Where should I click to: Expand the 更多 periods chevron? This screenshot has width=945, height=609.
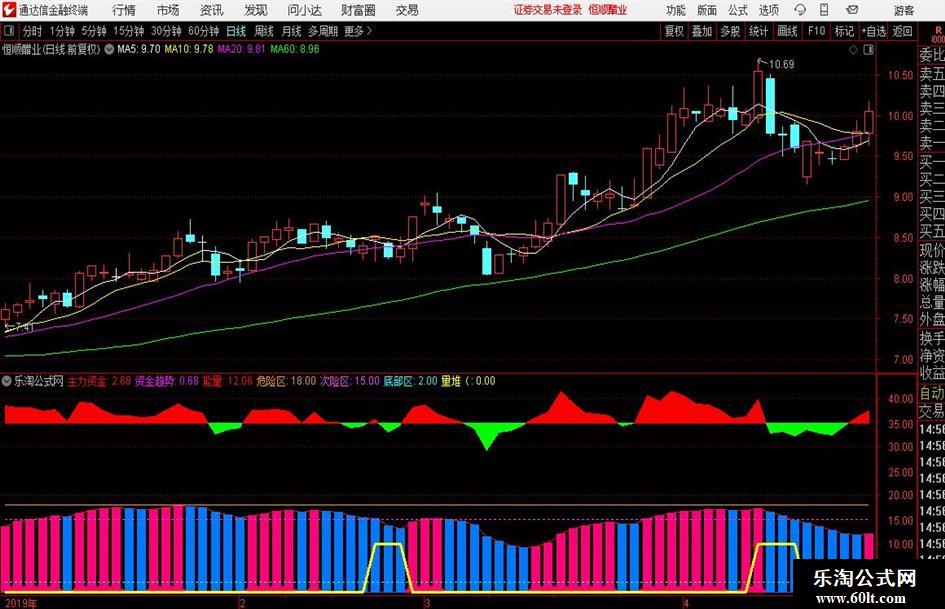click(359, 31)
